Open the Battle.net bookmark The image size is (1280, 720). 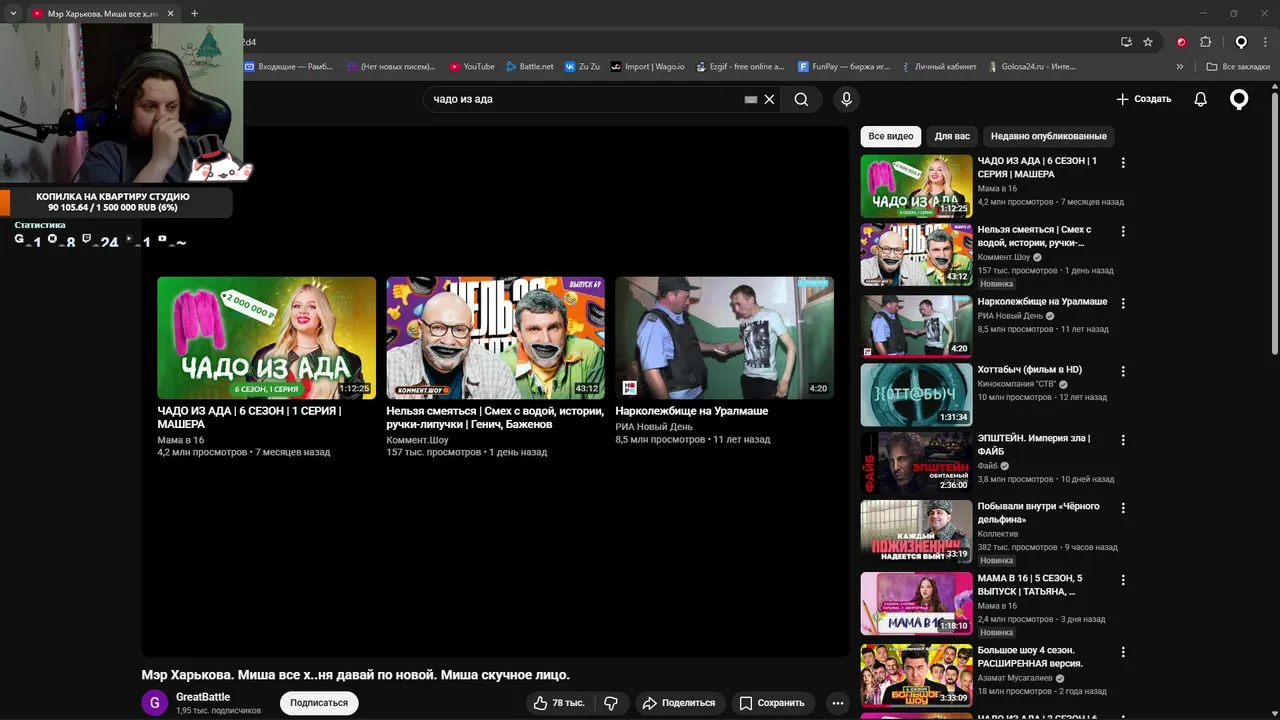point(529,67)
